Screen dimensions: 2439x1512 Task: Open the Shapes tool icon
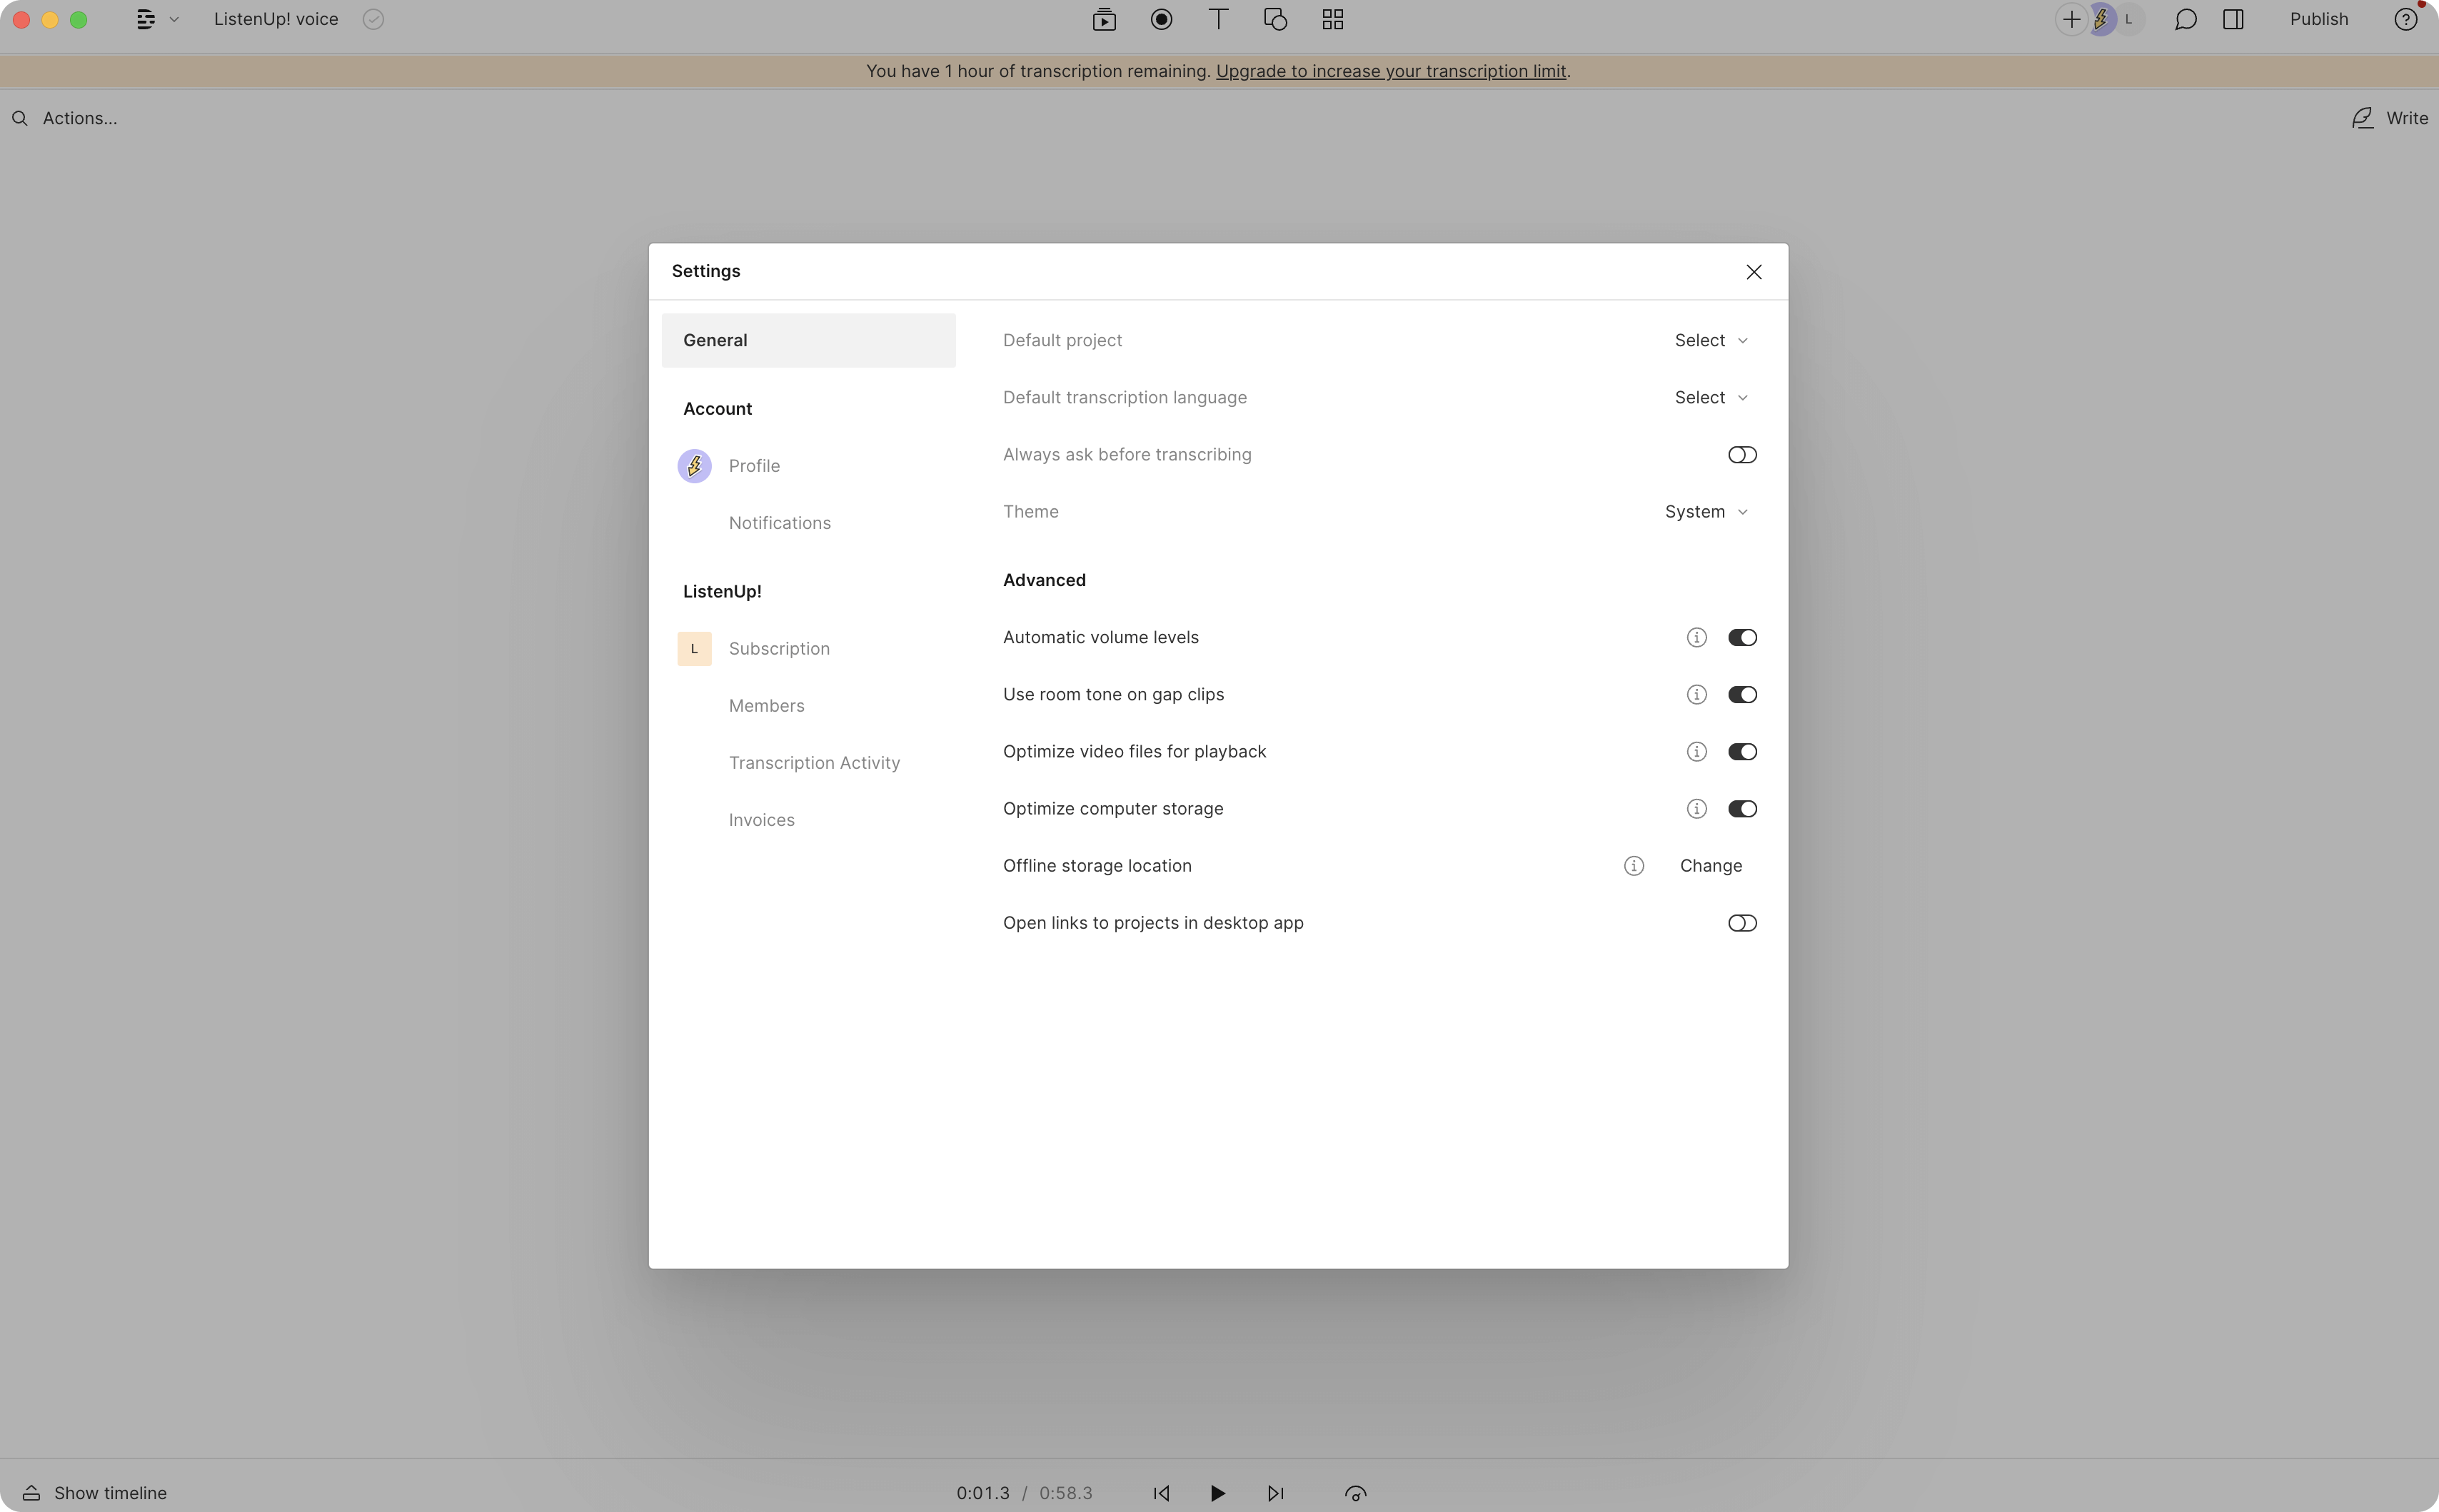[1275, 19]
